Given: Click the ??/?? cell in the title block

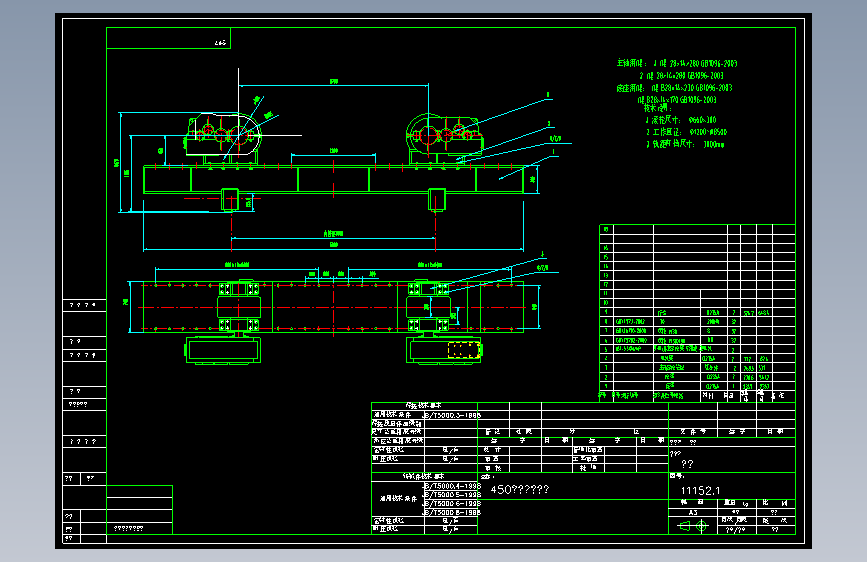Looking at the screenshot, I should pyautogui.click(x=735, y=530).
